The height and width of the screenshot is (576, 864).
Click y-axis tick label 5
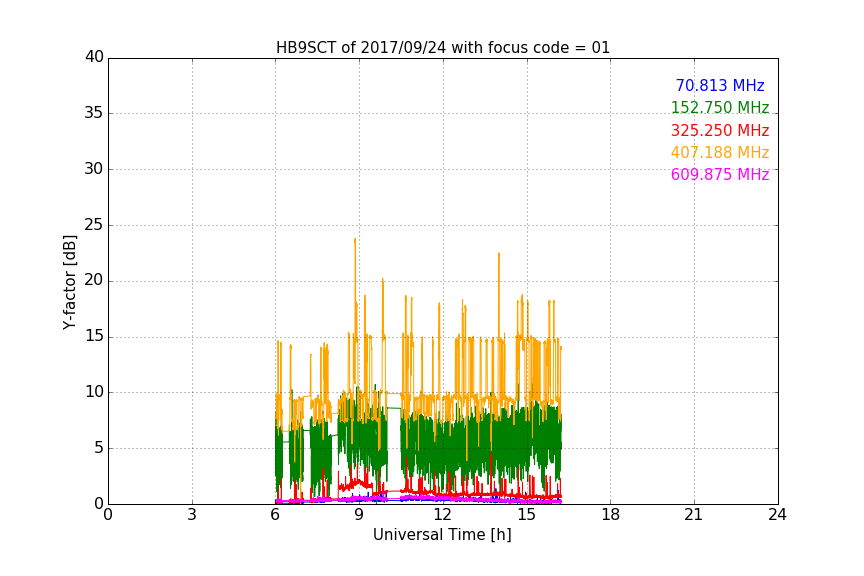(x=99, y=448)
